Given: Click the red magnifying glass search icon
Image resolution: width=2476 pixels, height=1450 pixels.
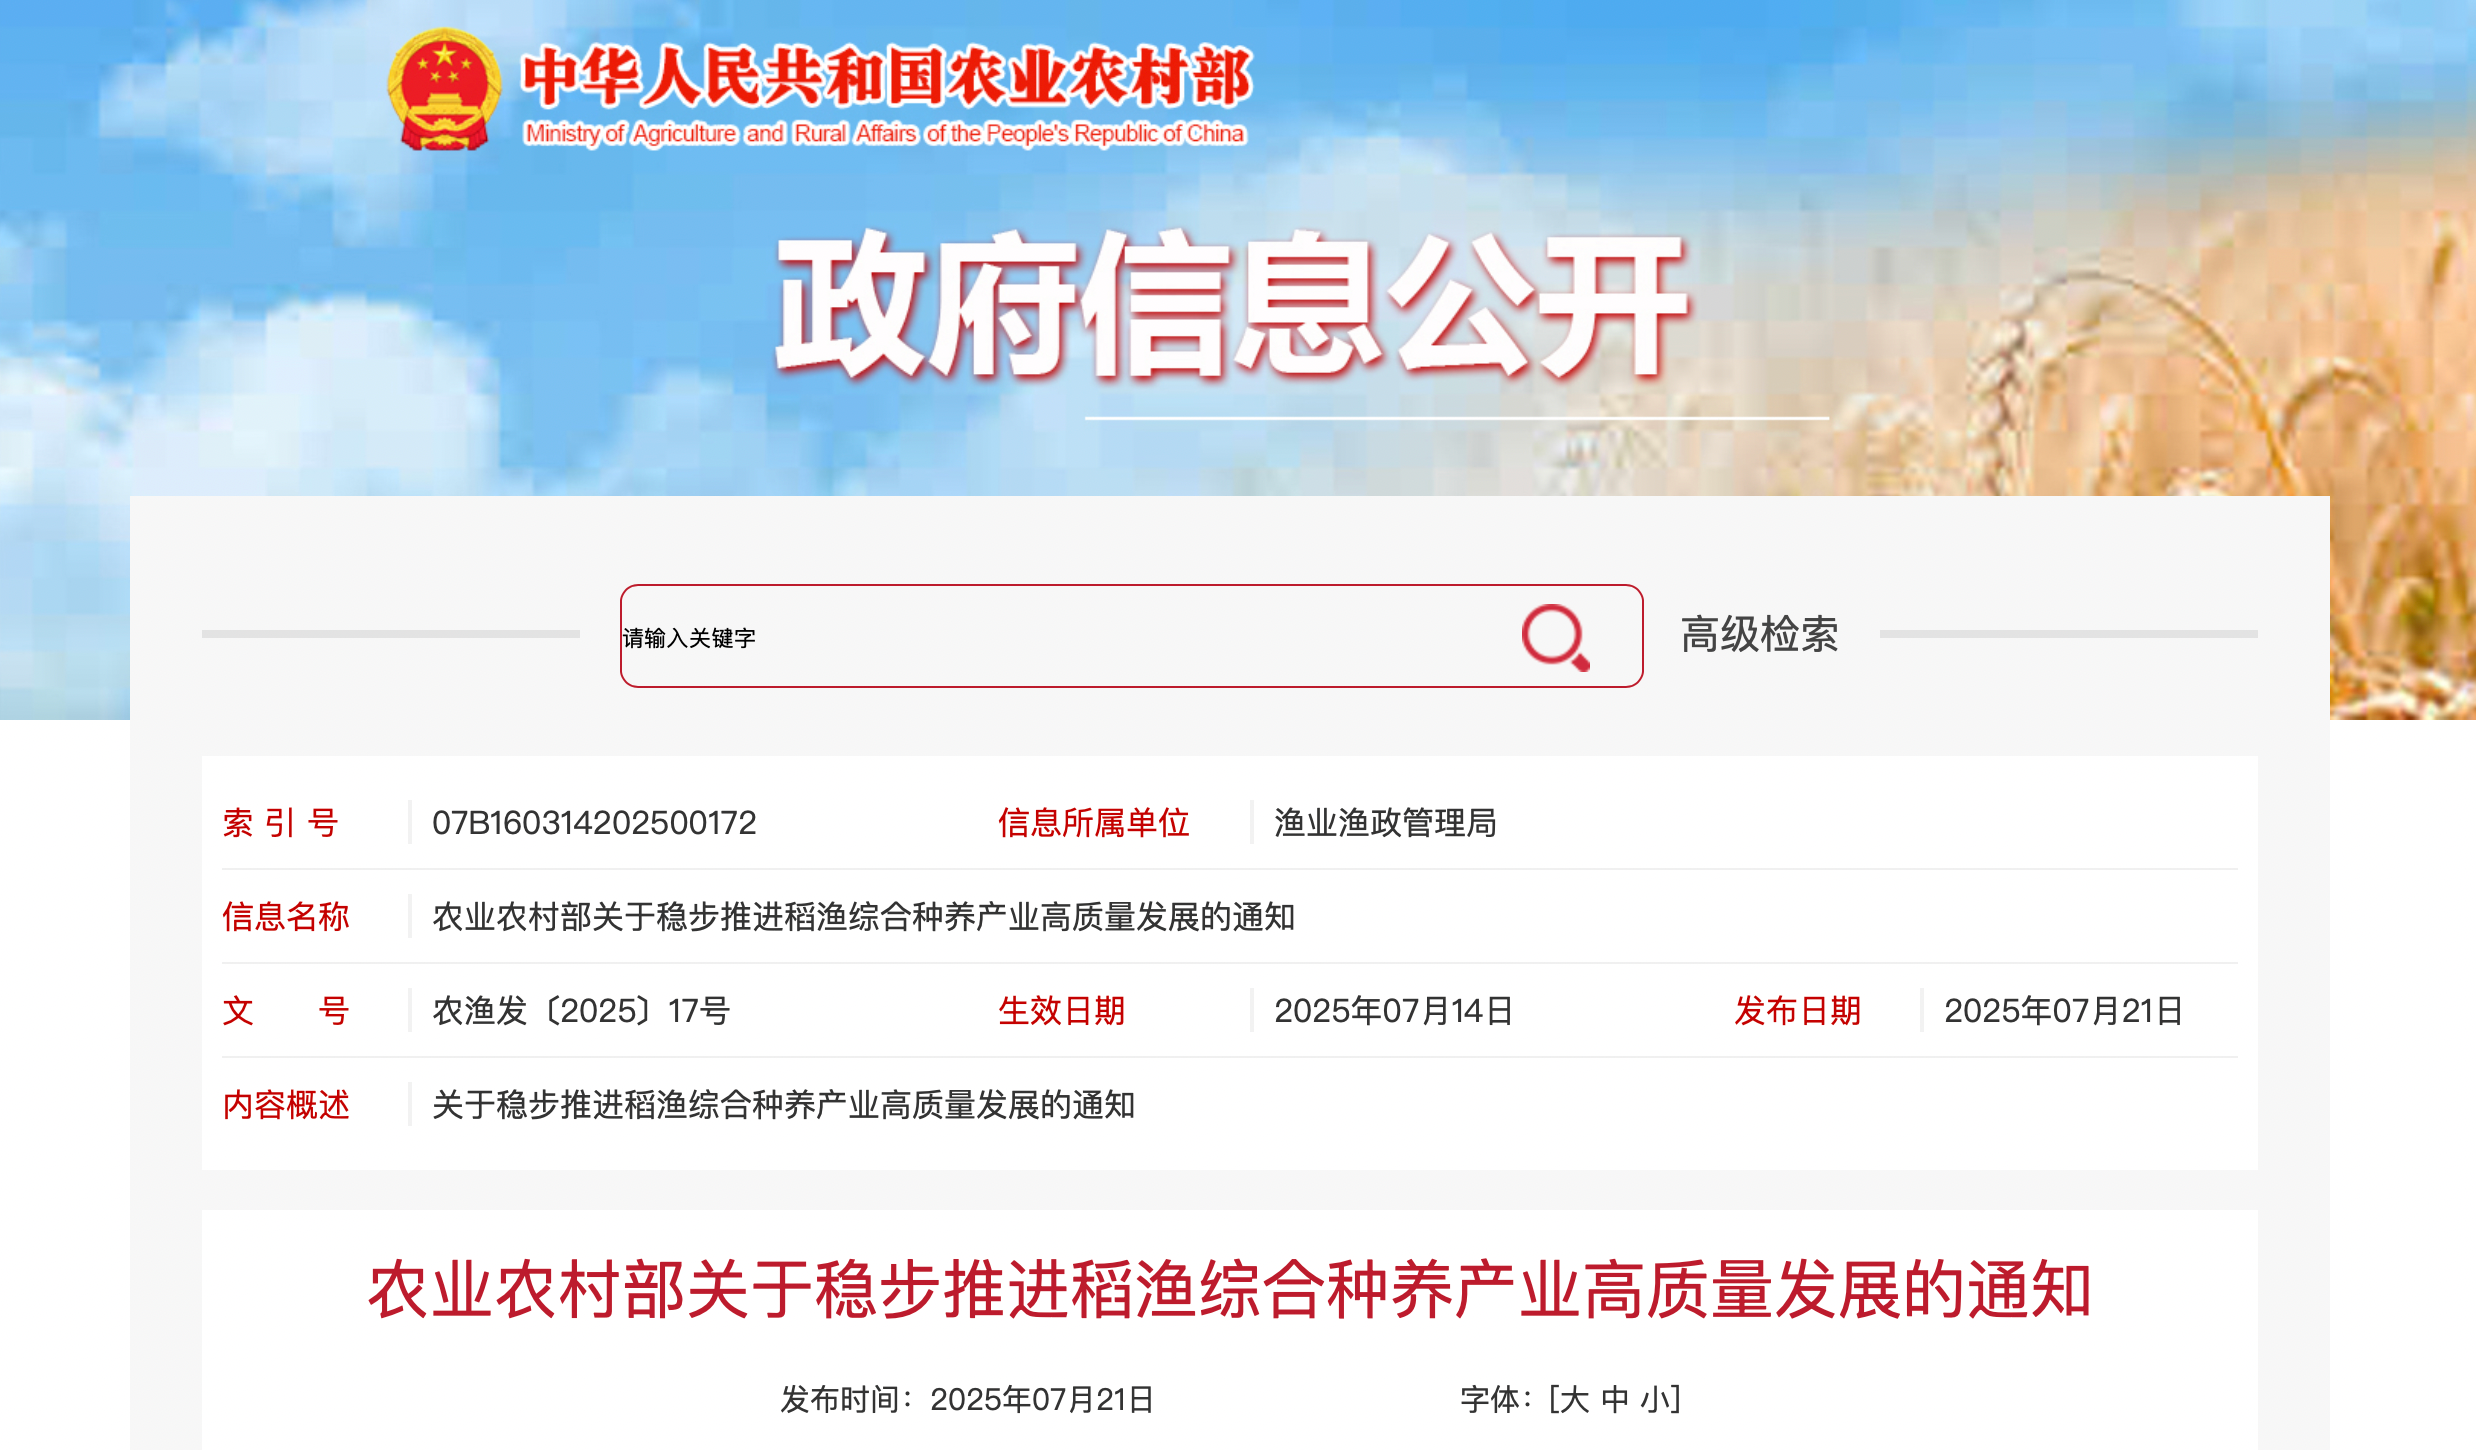Looking at the screenshot, I should pyautogui.click(x=1556, y=637).
